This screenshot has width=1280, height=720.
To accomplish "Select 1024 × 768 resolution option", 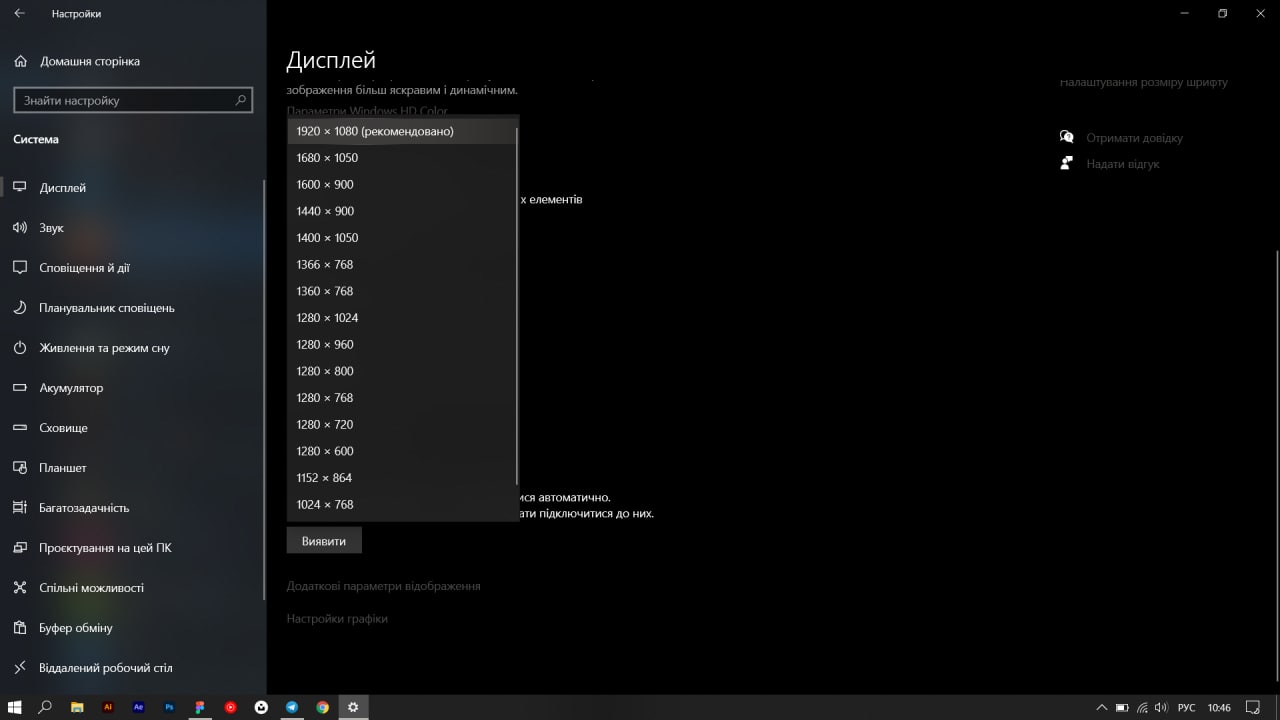I will 401,504.
